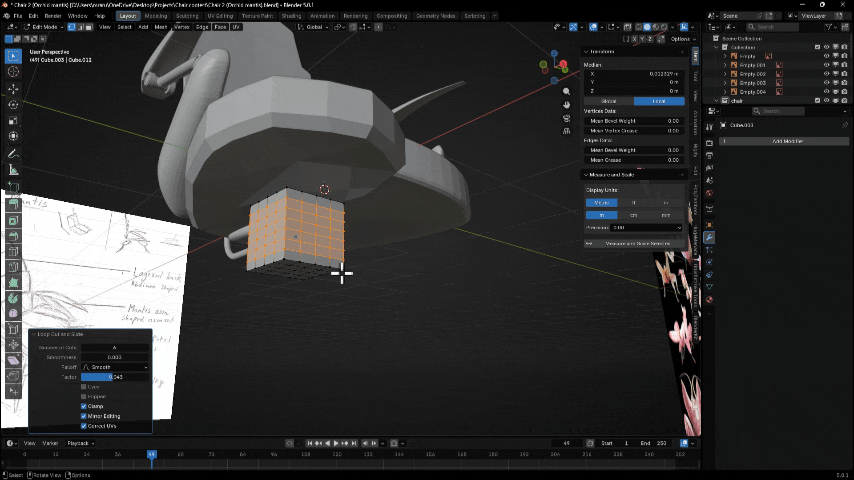Hide Empty.003 in viewport via eye icon
Viewport: 854px width, 480px height.
pos(826,83)
